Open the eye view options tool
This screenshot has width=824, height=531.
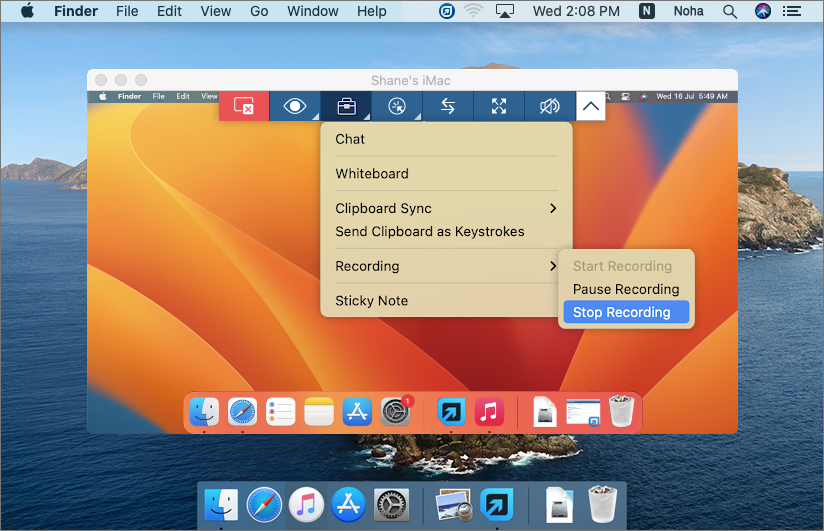pyautogui.click(x=295, y=106)
